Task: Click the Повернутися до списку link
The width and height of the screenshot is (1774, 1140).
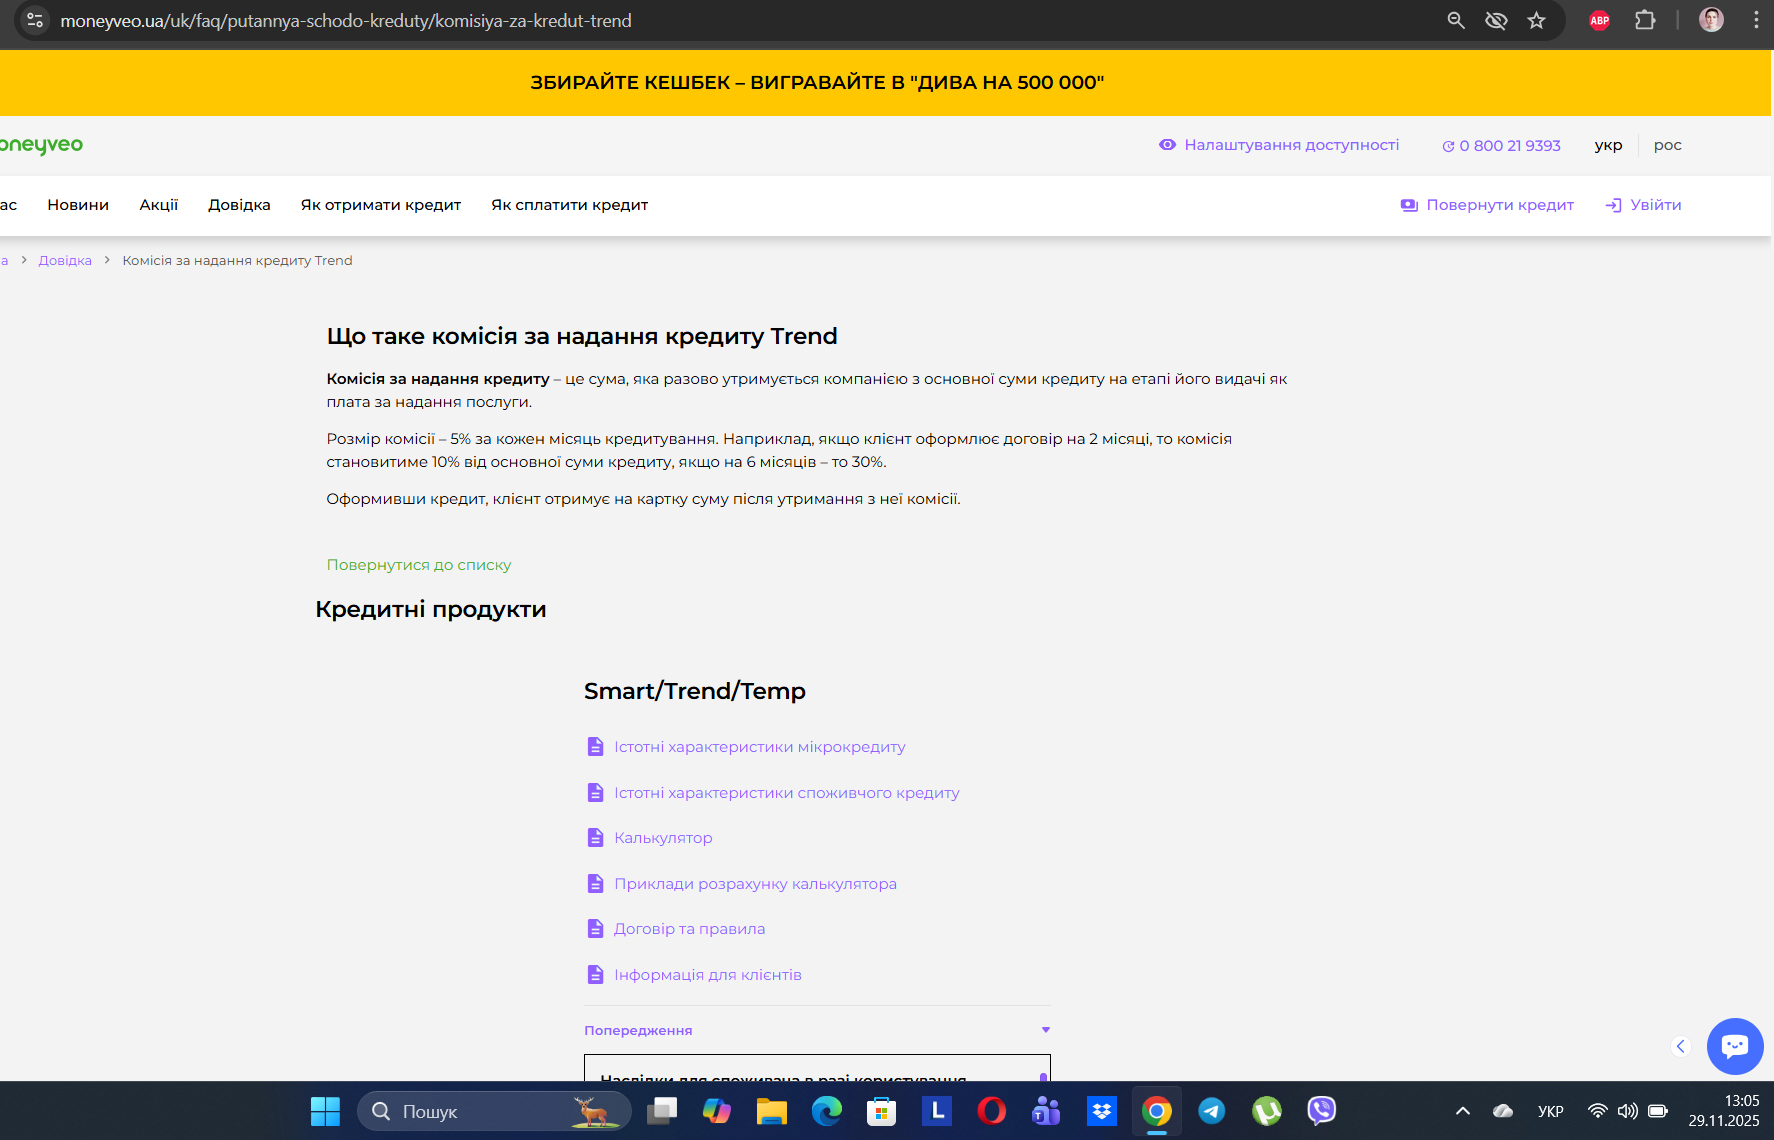Action: pyautogui.click(x=419, y=565)
